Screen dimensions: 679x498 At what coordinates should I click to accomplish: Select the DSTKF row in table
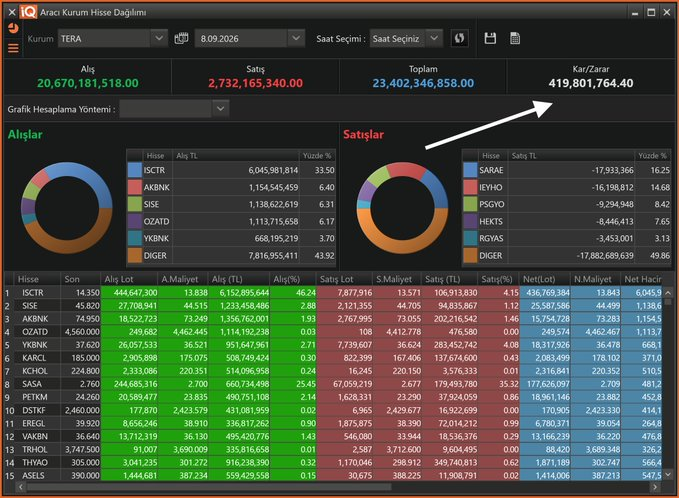[333, 410]
